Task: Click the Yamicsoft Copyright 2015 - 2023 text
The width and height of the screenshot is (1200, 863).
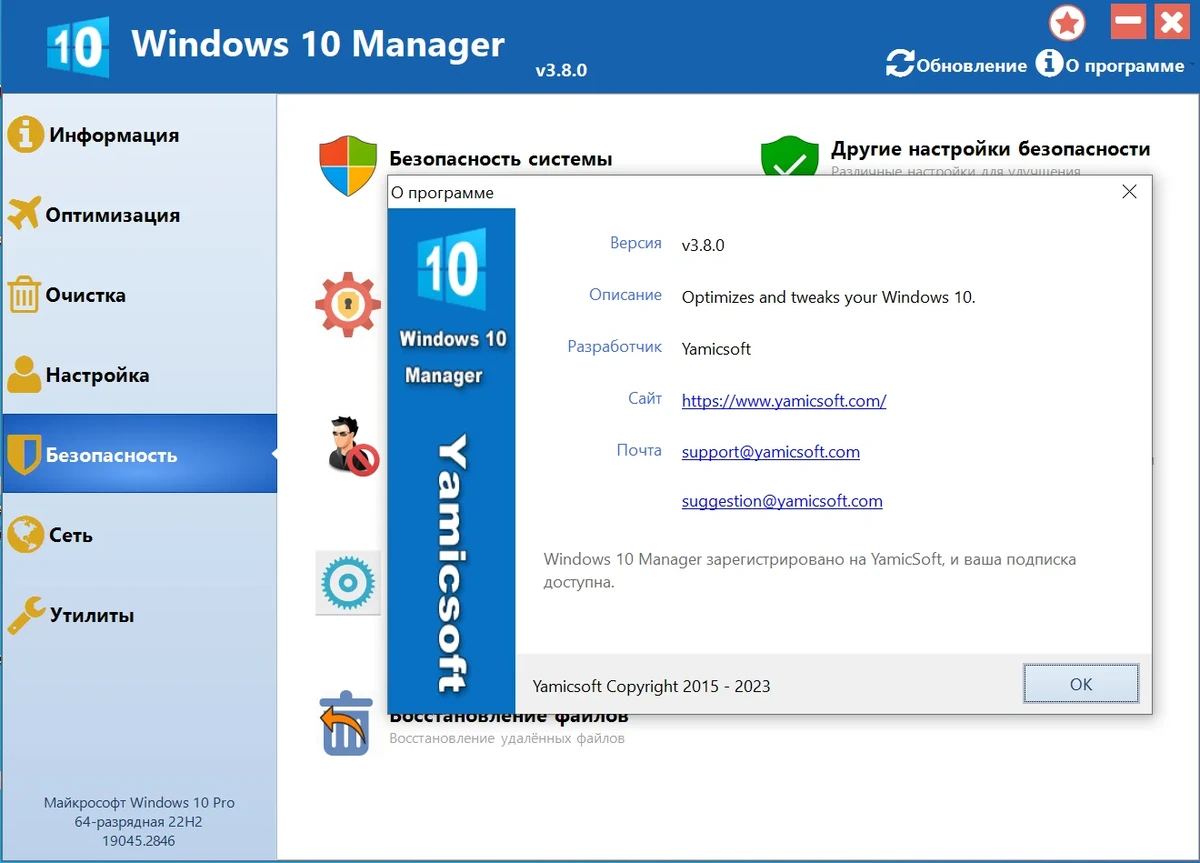Action: click(652, 686)
